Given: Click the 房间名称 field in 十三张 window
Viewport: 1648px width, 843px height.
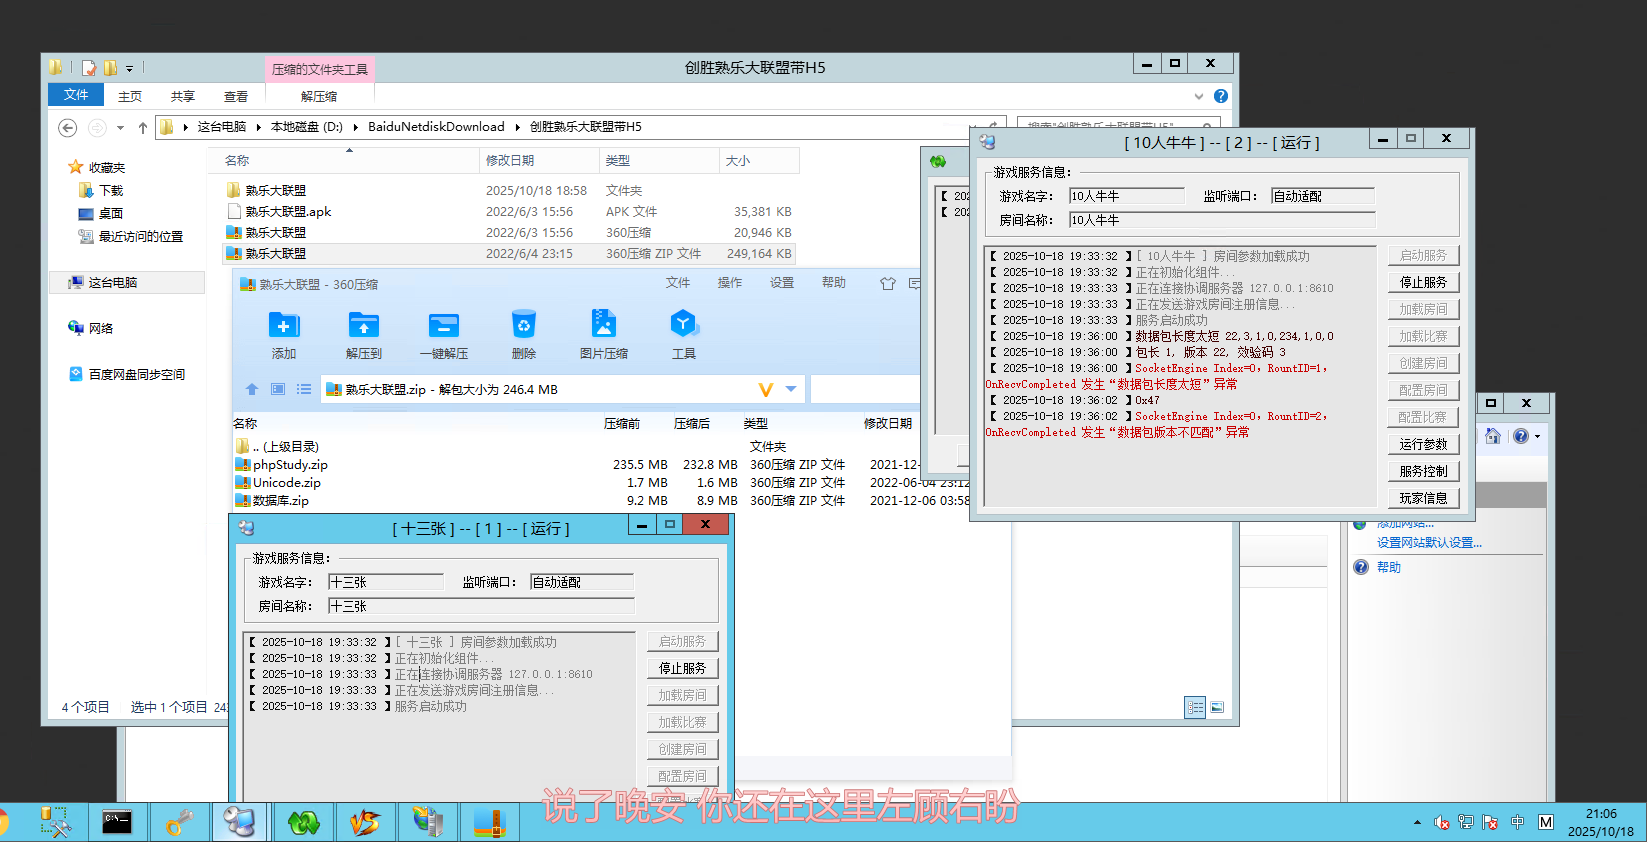Looking at the screenshot, I should [481, 606].
